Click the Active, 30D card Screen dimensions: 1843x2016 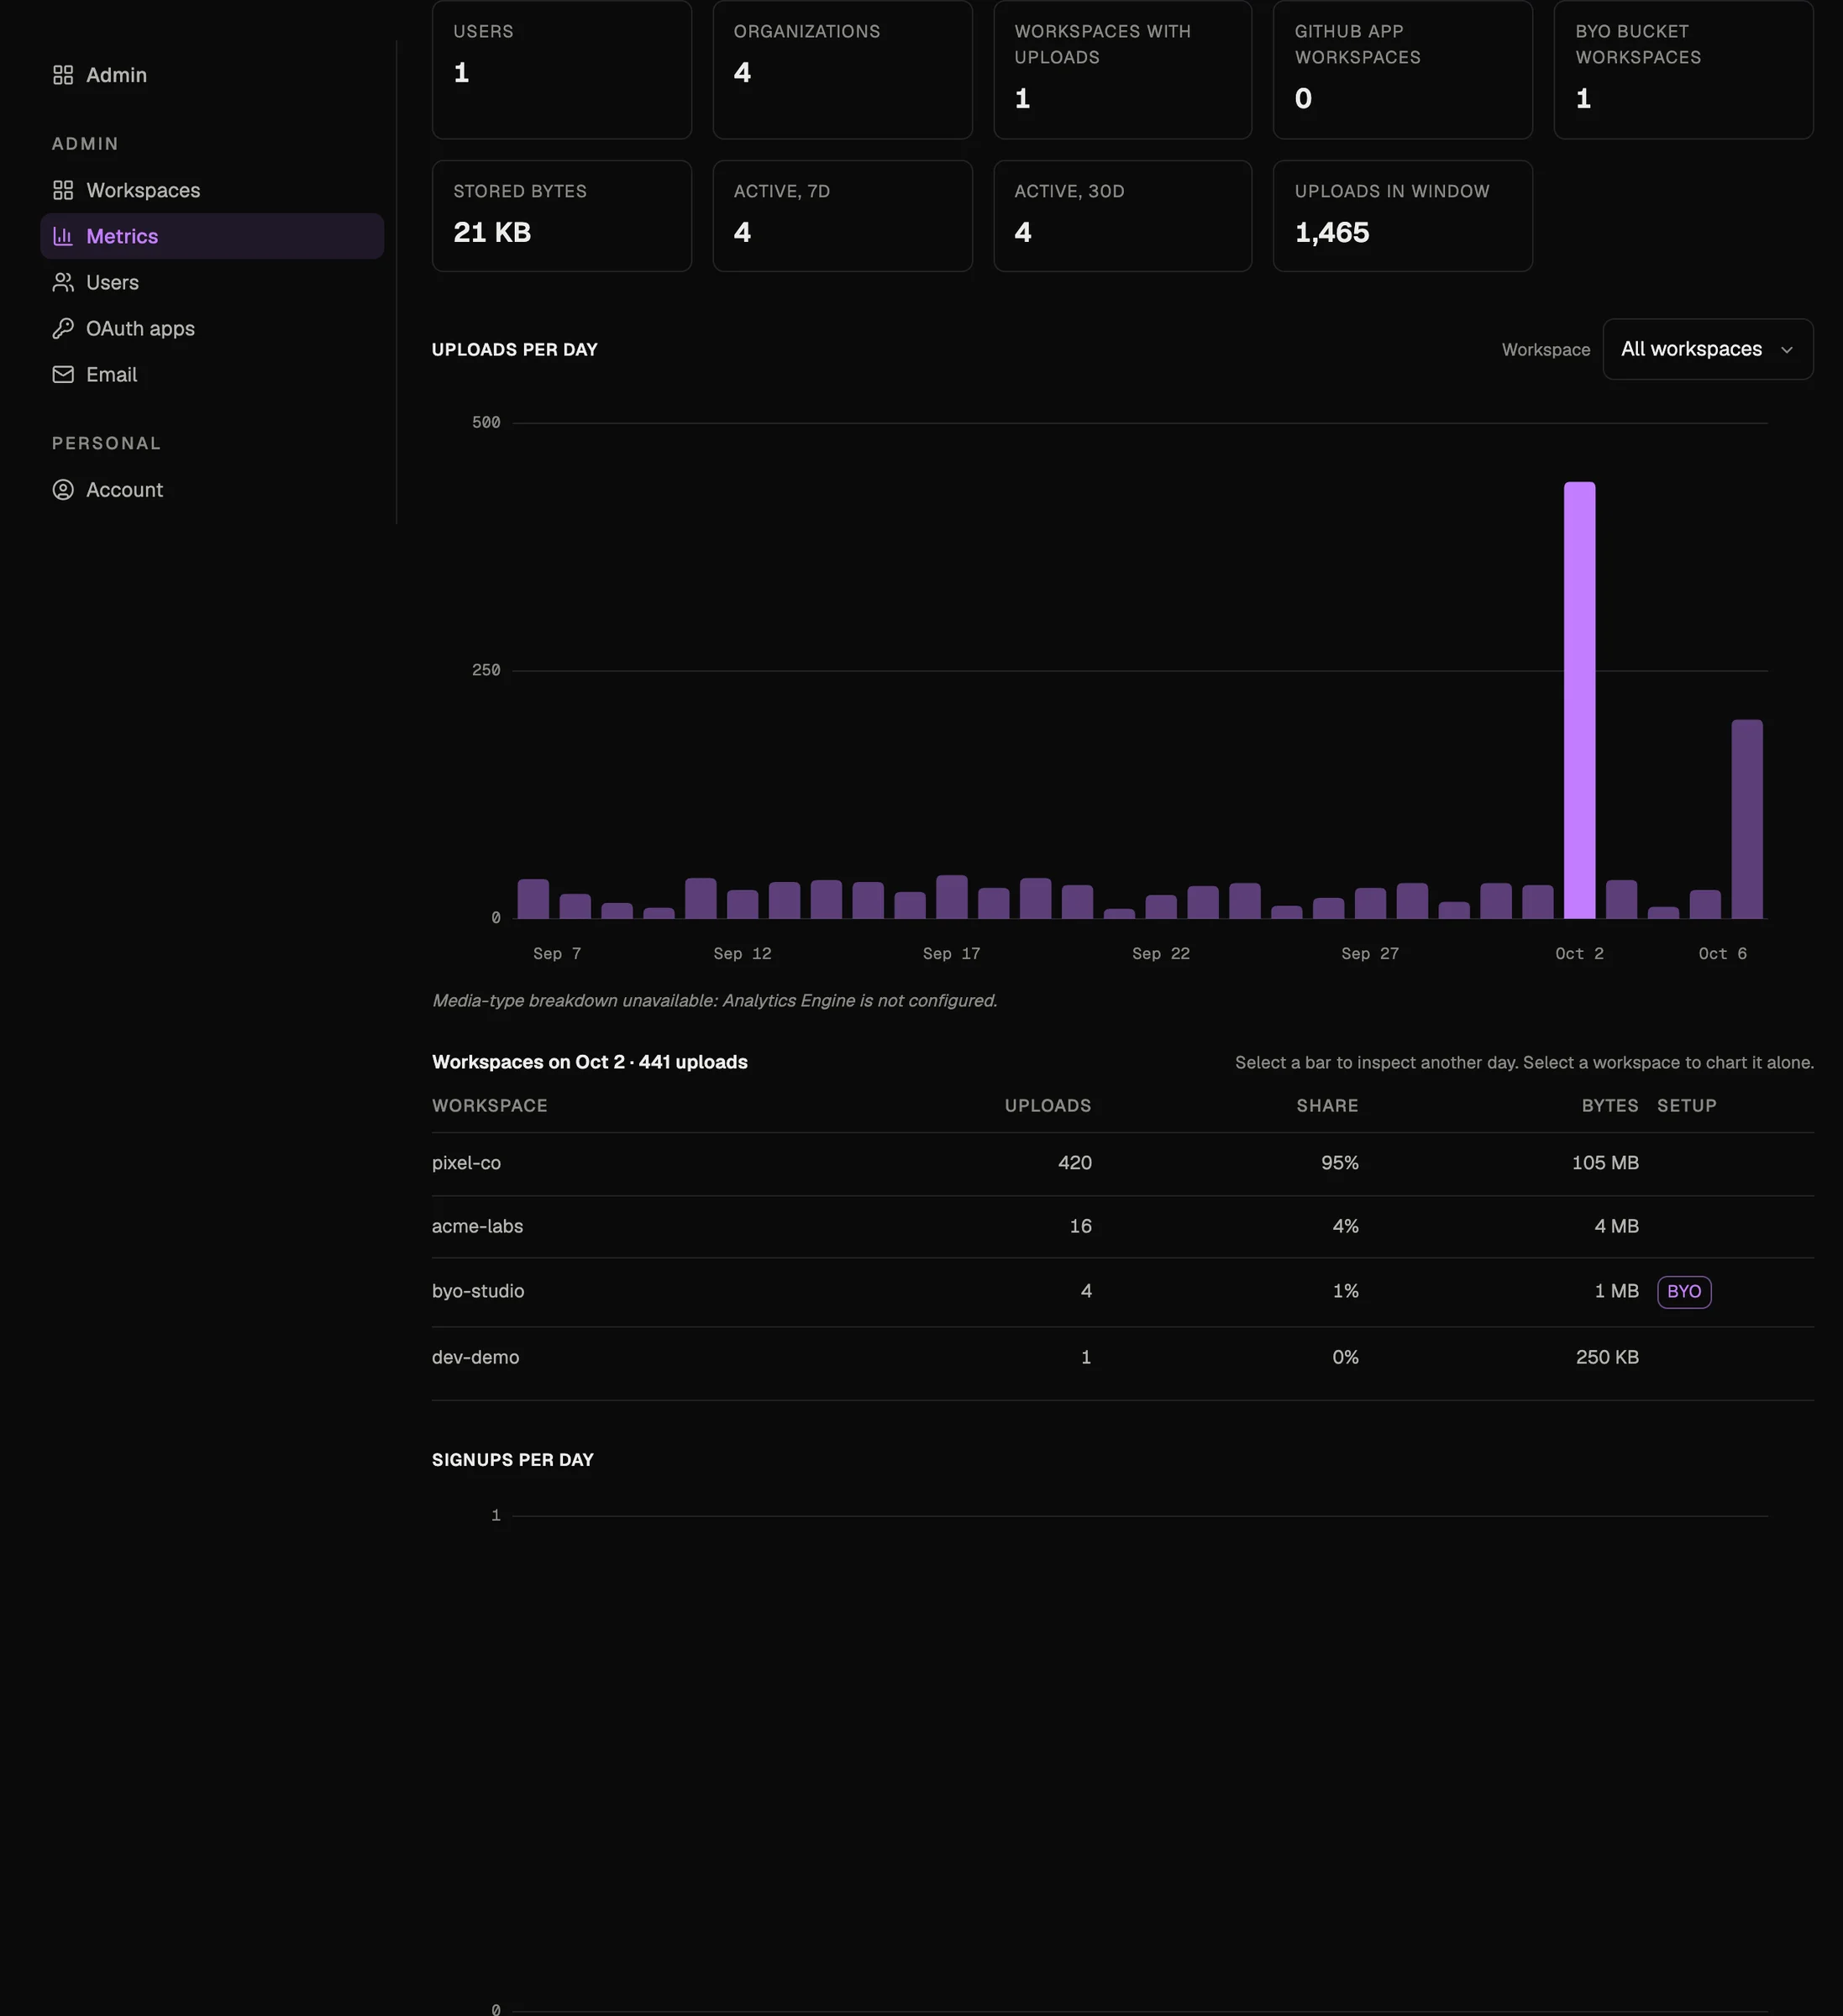(1122, 215)
